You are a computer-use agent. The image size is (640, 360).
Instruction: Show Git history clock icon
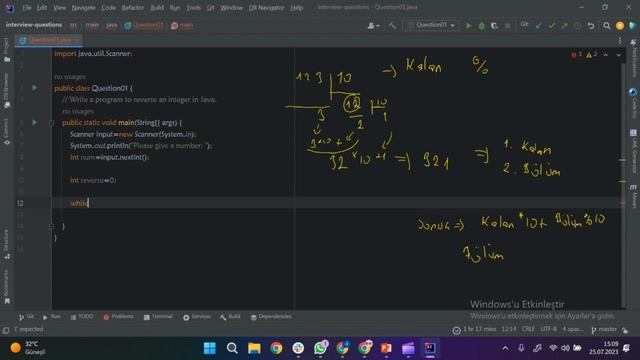coord(578,26)
